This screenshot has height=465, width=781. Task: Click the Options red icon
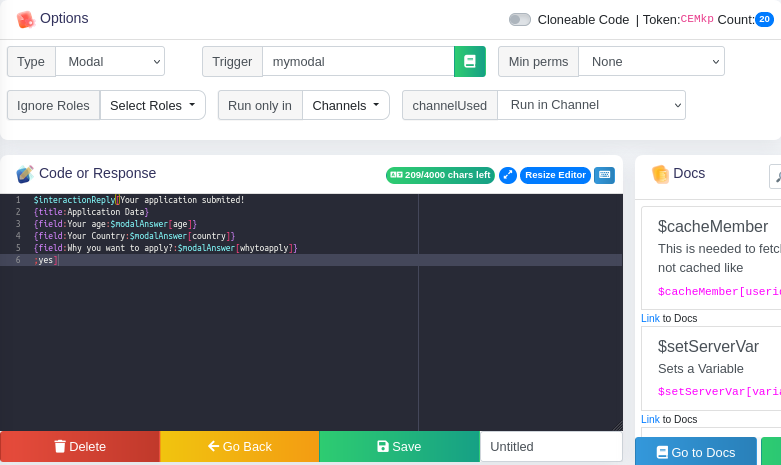[x=25, y=19]
